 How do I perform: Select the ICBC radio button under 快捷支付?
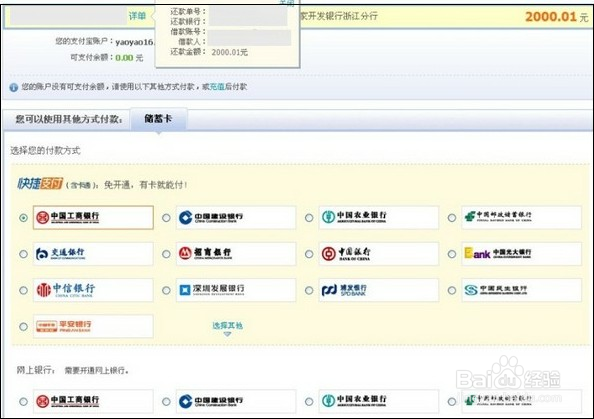[23, 218]
